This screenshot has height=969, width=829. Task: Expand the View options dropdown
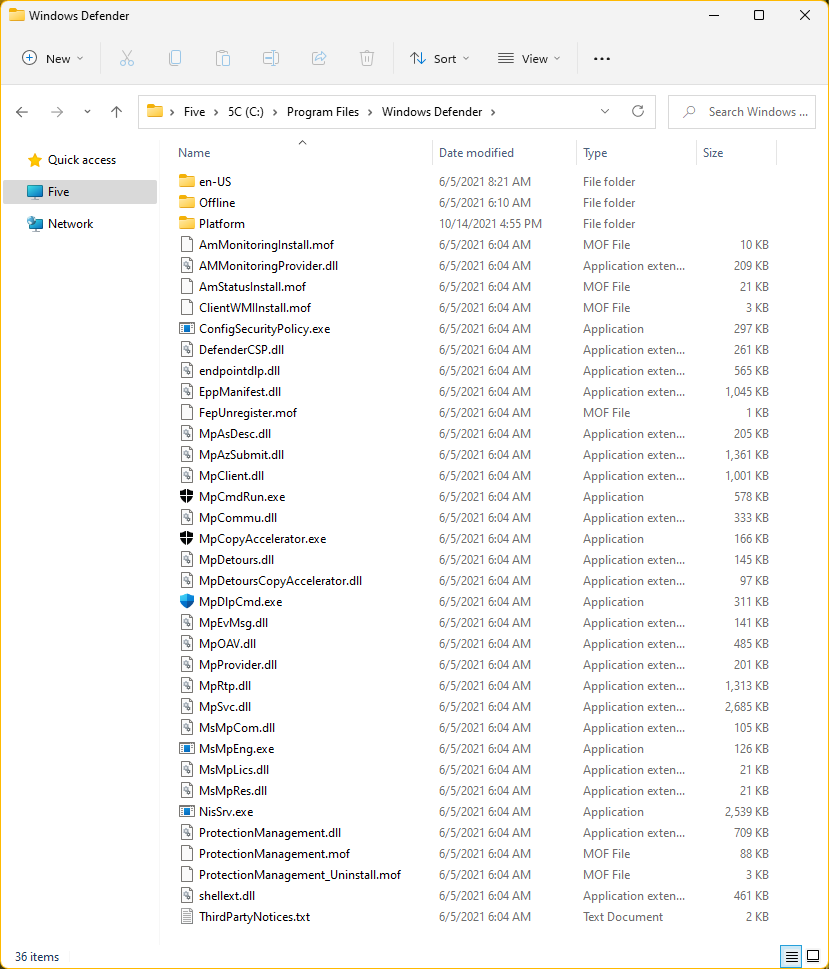click(529, 59)
